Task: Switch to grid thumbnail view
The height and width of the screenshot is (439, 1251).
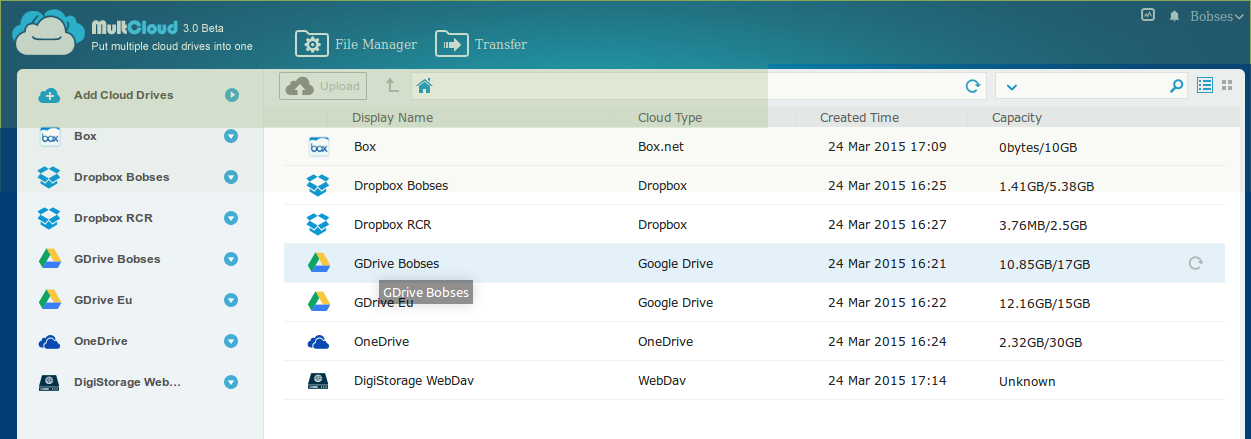Action: (x=1227, y=86)
